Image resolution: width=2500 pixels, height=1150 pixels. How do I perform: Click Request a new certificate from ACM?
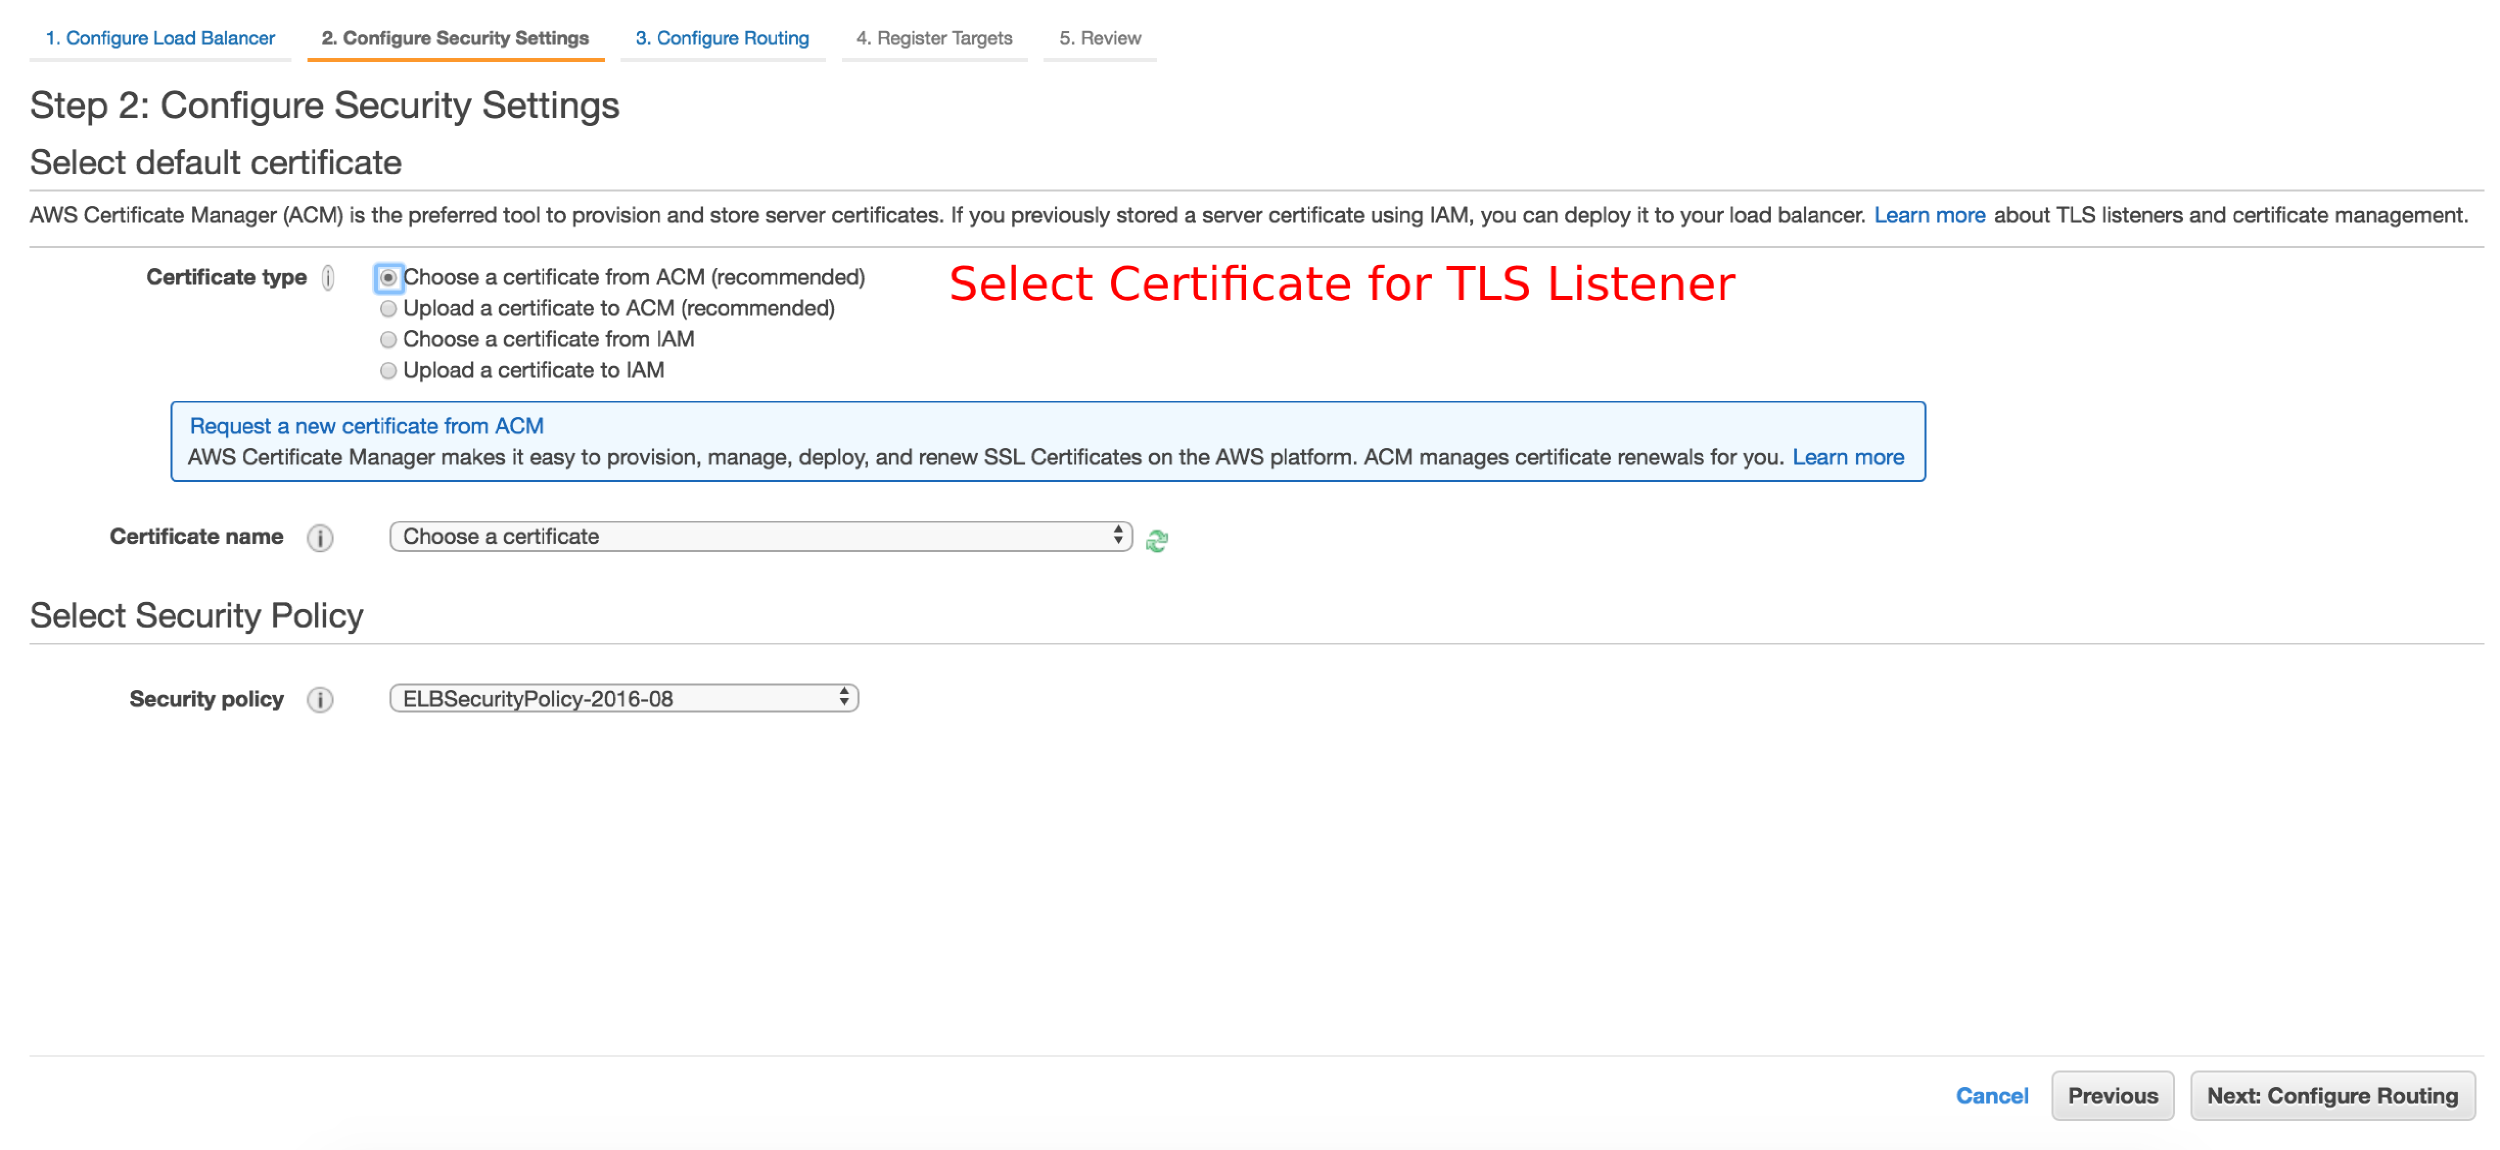click(x=367, y=426)
